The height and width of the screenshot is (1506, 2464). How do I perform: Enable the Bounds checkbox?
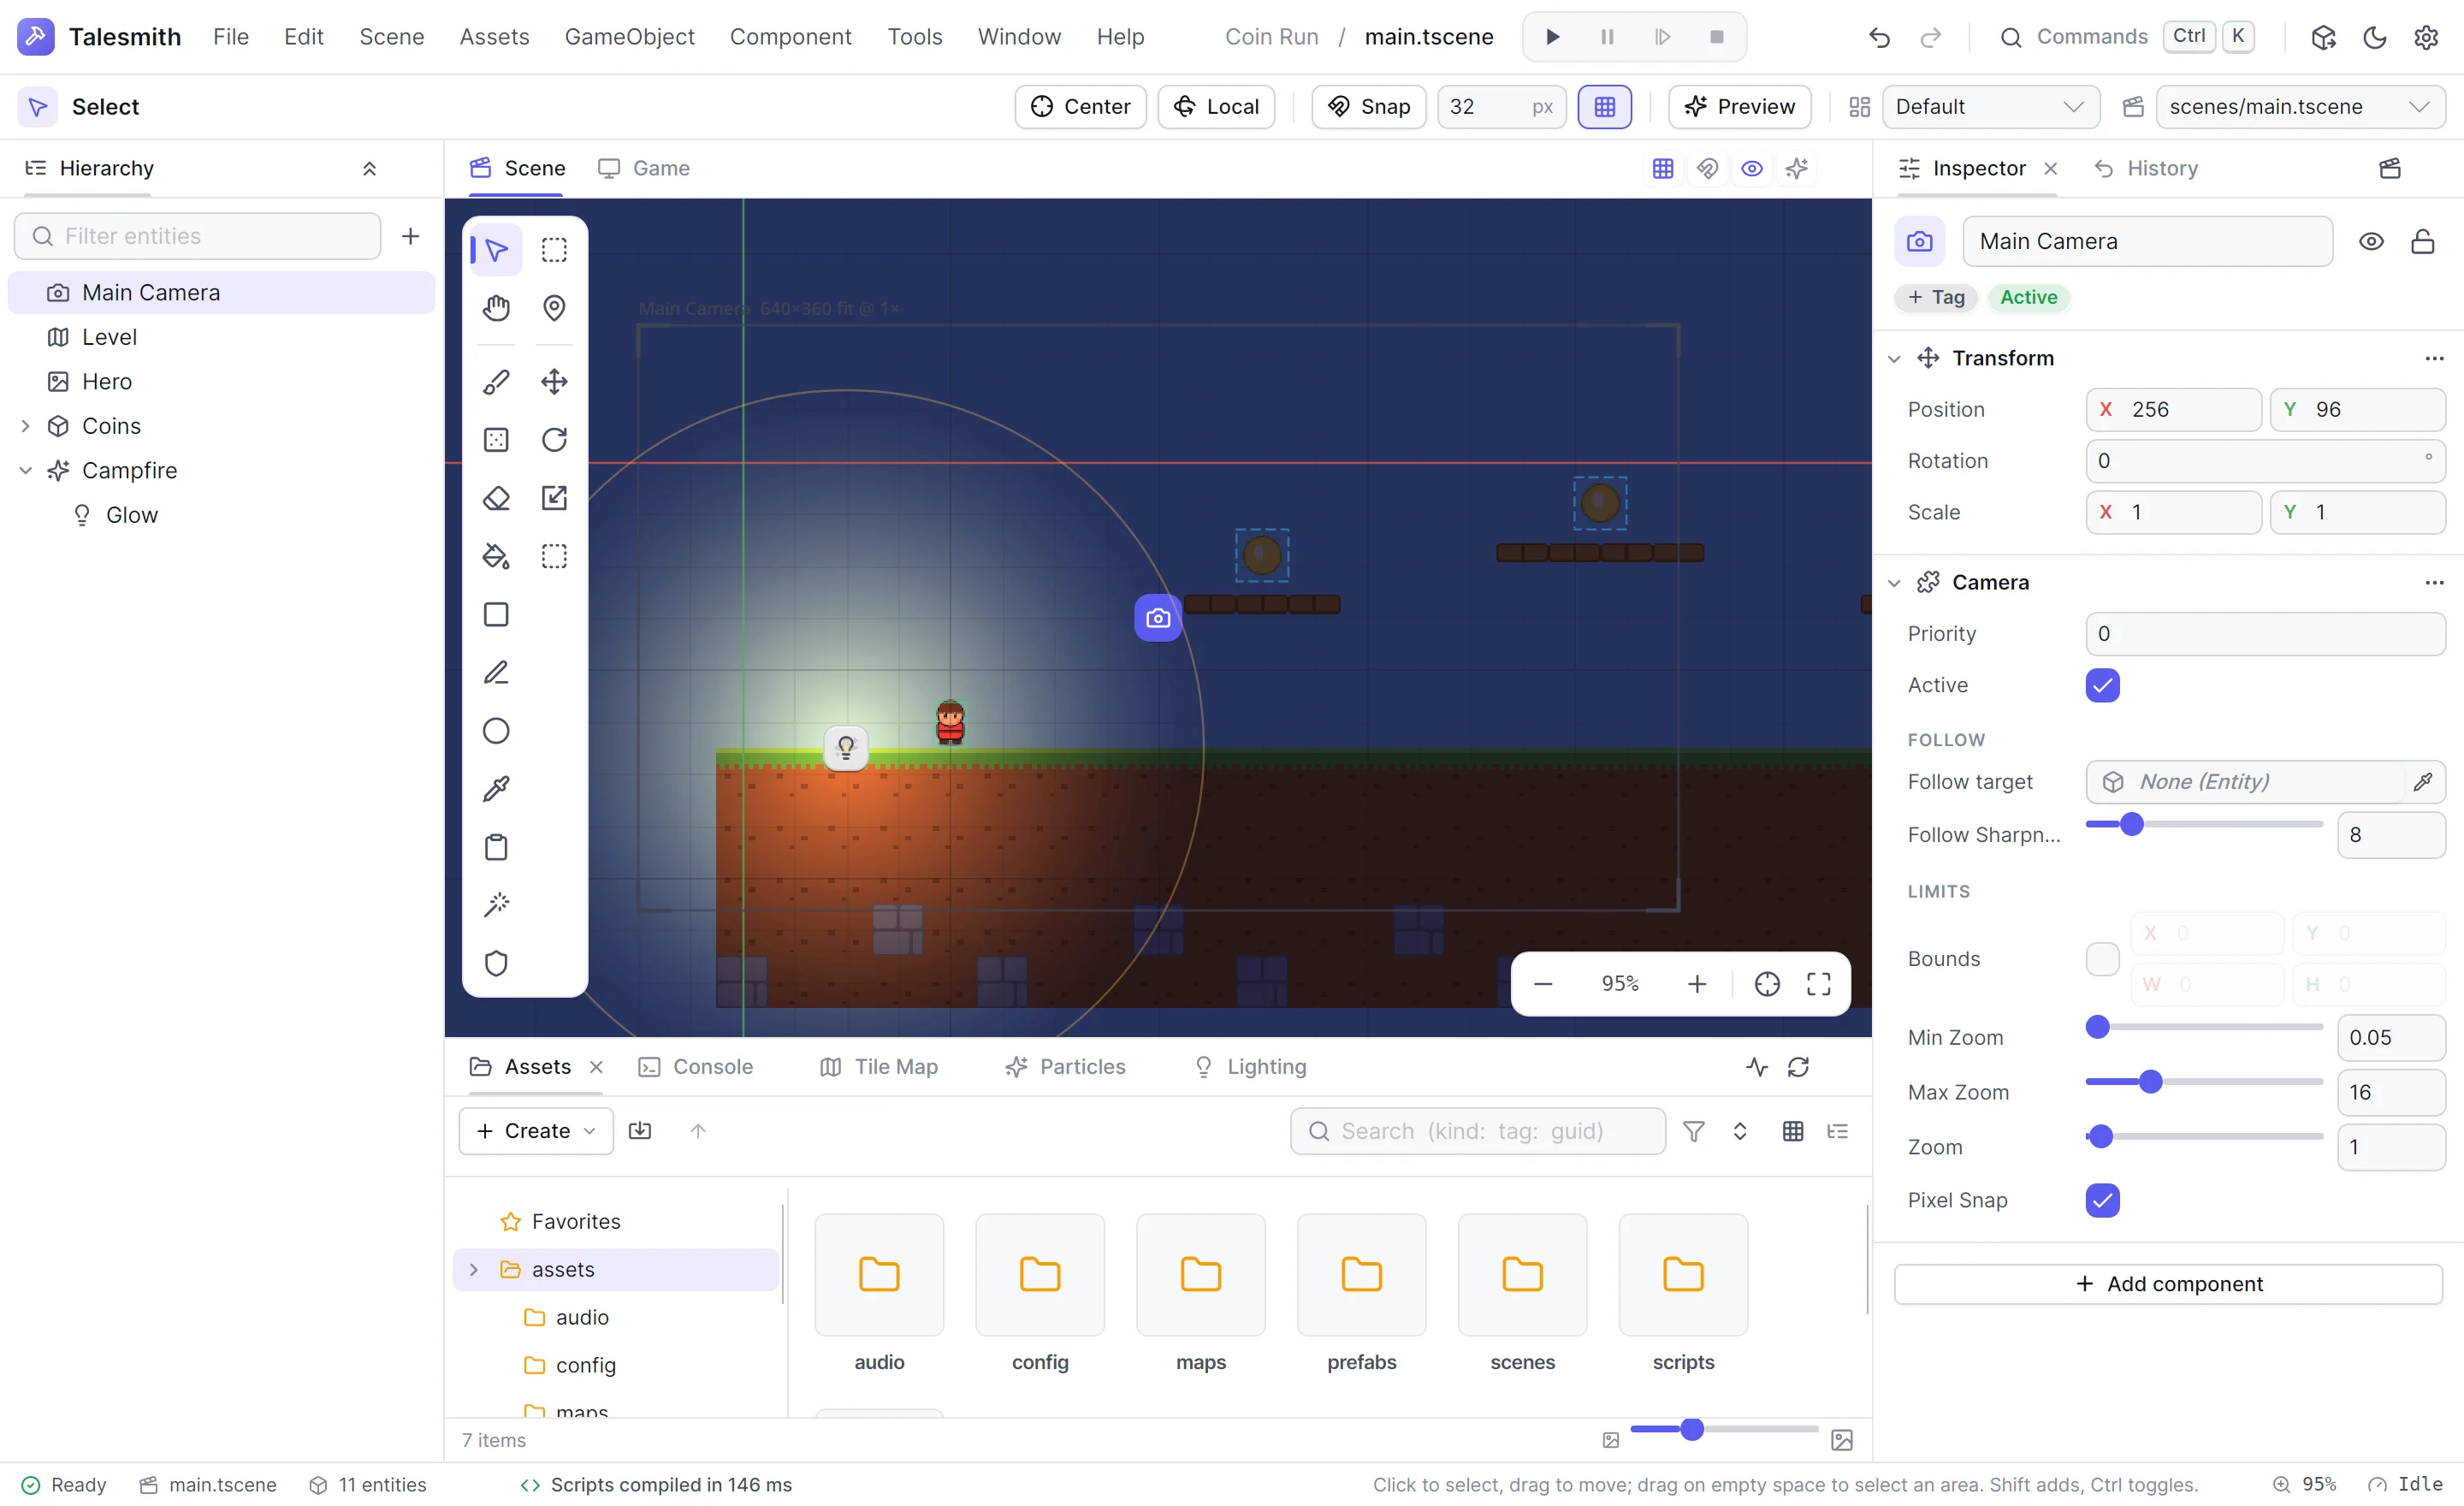click(x=2102, y=959)
